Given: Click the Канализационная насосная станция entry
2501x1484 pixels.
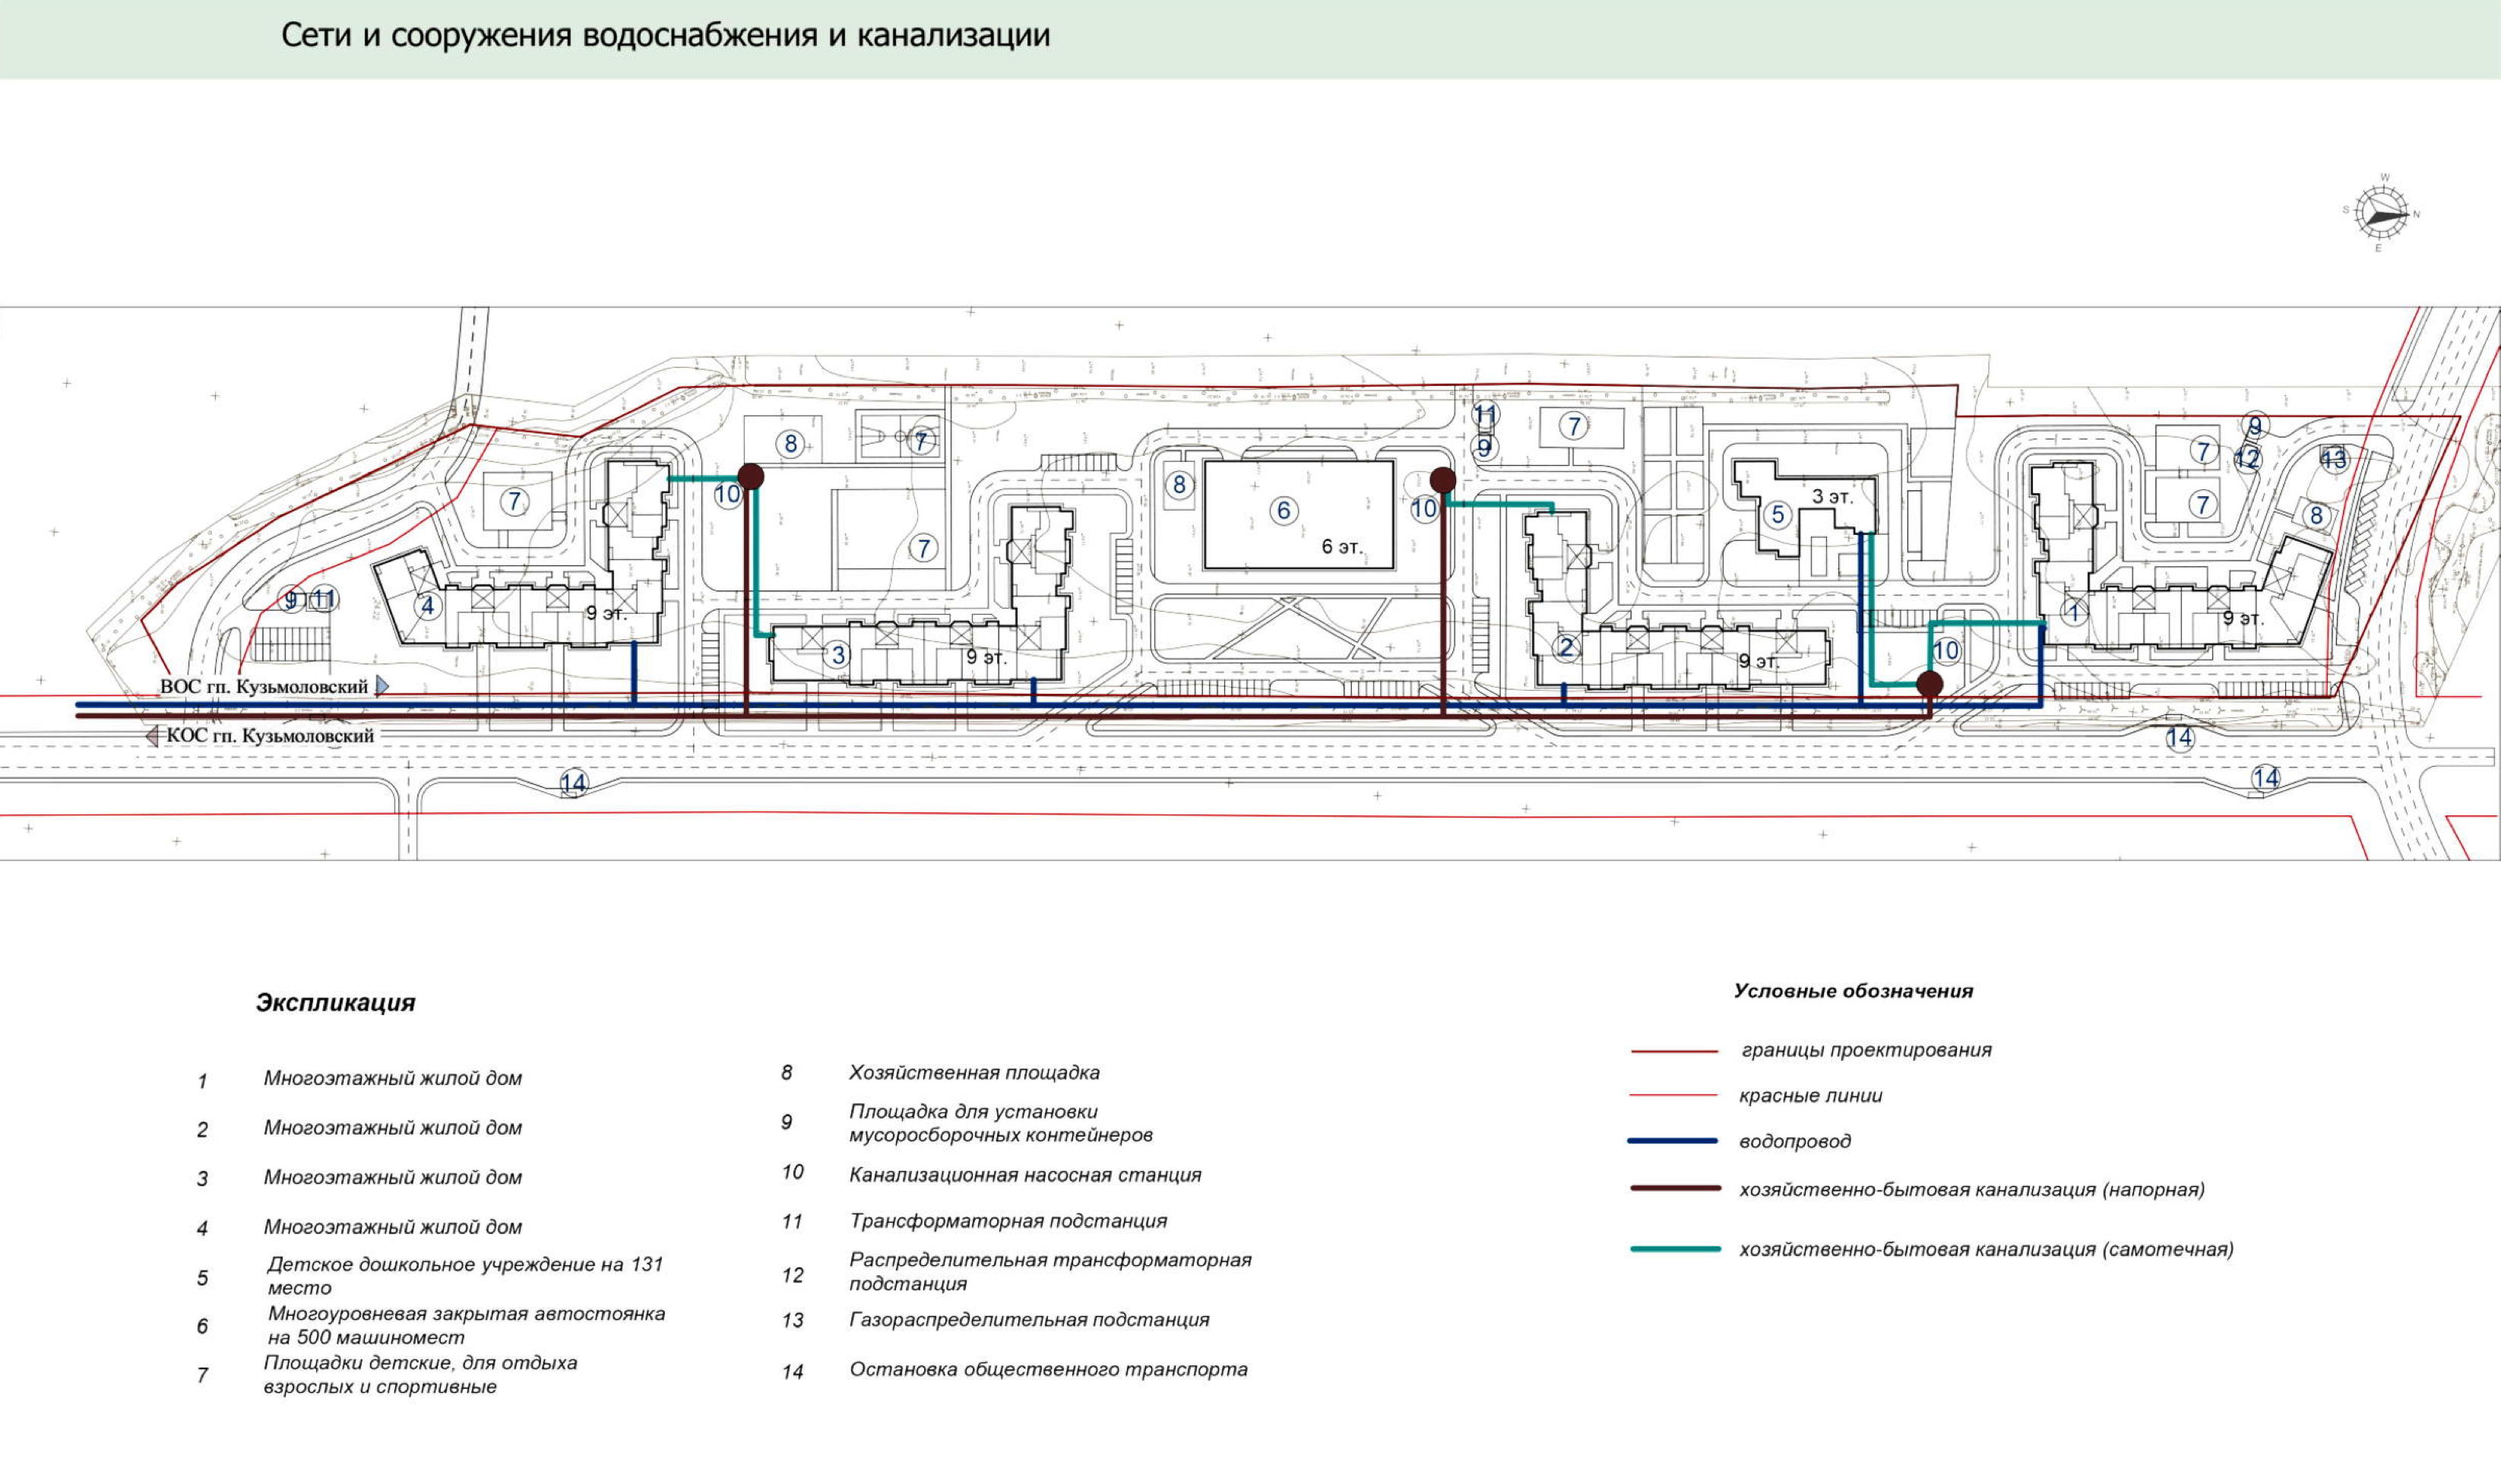Looking at the screenshot, I should click(1024, 1175).
